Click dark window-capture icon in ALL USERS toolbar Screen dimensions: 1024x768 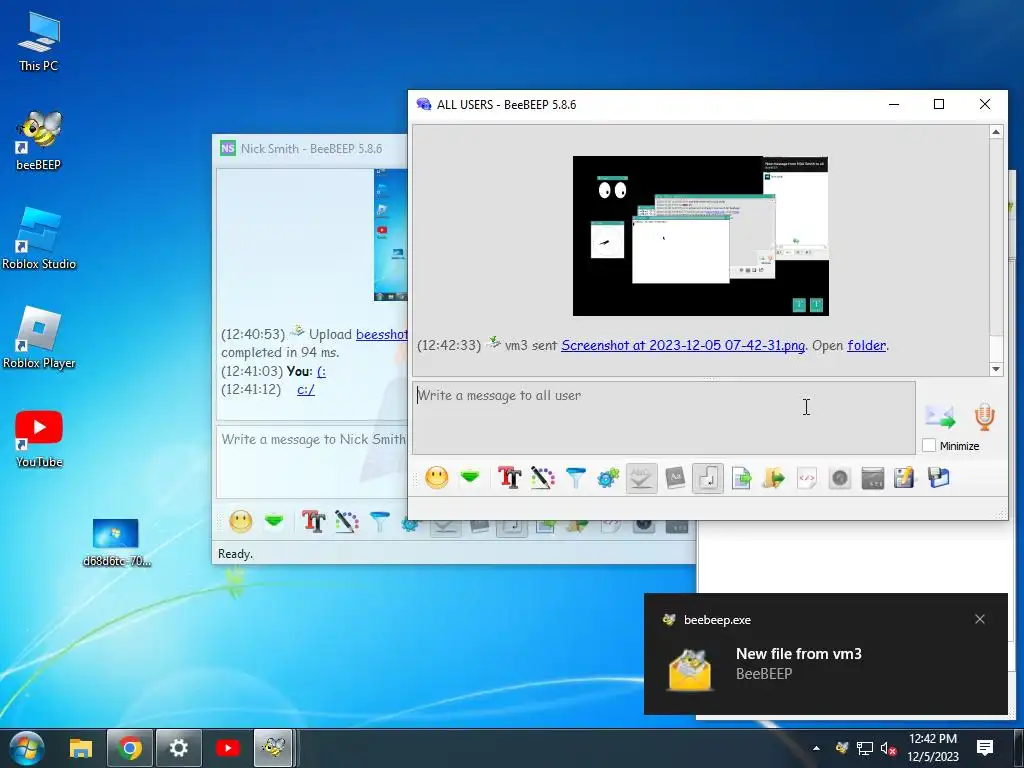point(872,478)
